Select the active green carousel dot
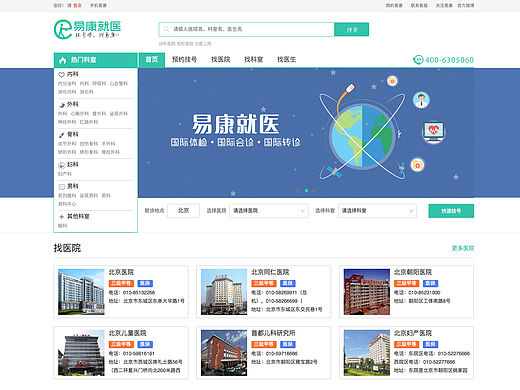Image resolution: width=520 pixels, height=390 pixels. (x=306, y=191)
